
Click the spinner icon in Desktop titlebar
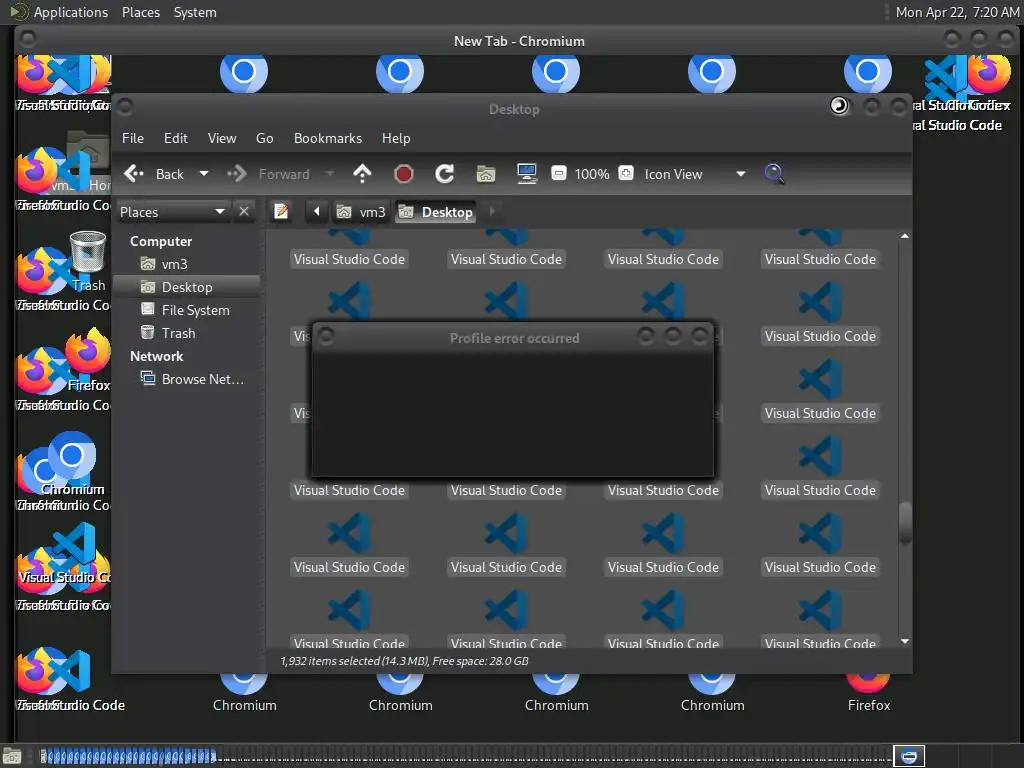(x=839, y=106)
